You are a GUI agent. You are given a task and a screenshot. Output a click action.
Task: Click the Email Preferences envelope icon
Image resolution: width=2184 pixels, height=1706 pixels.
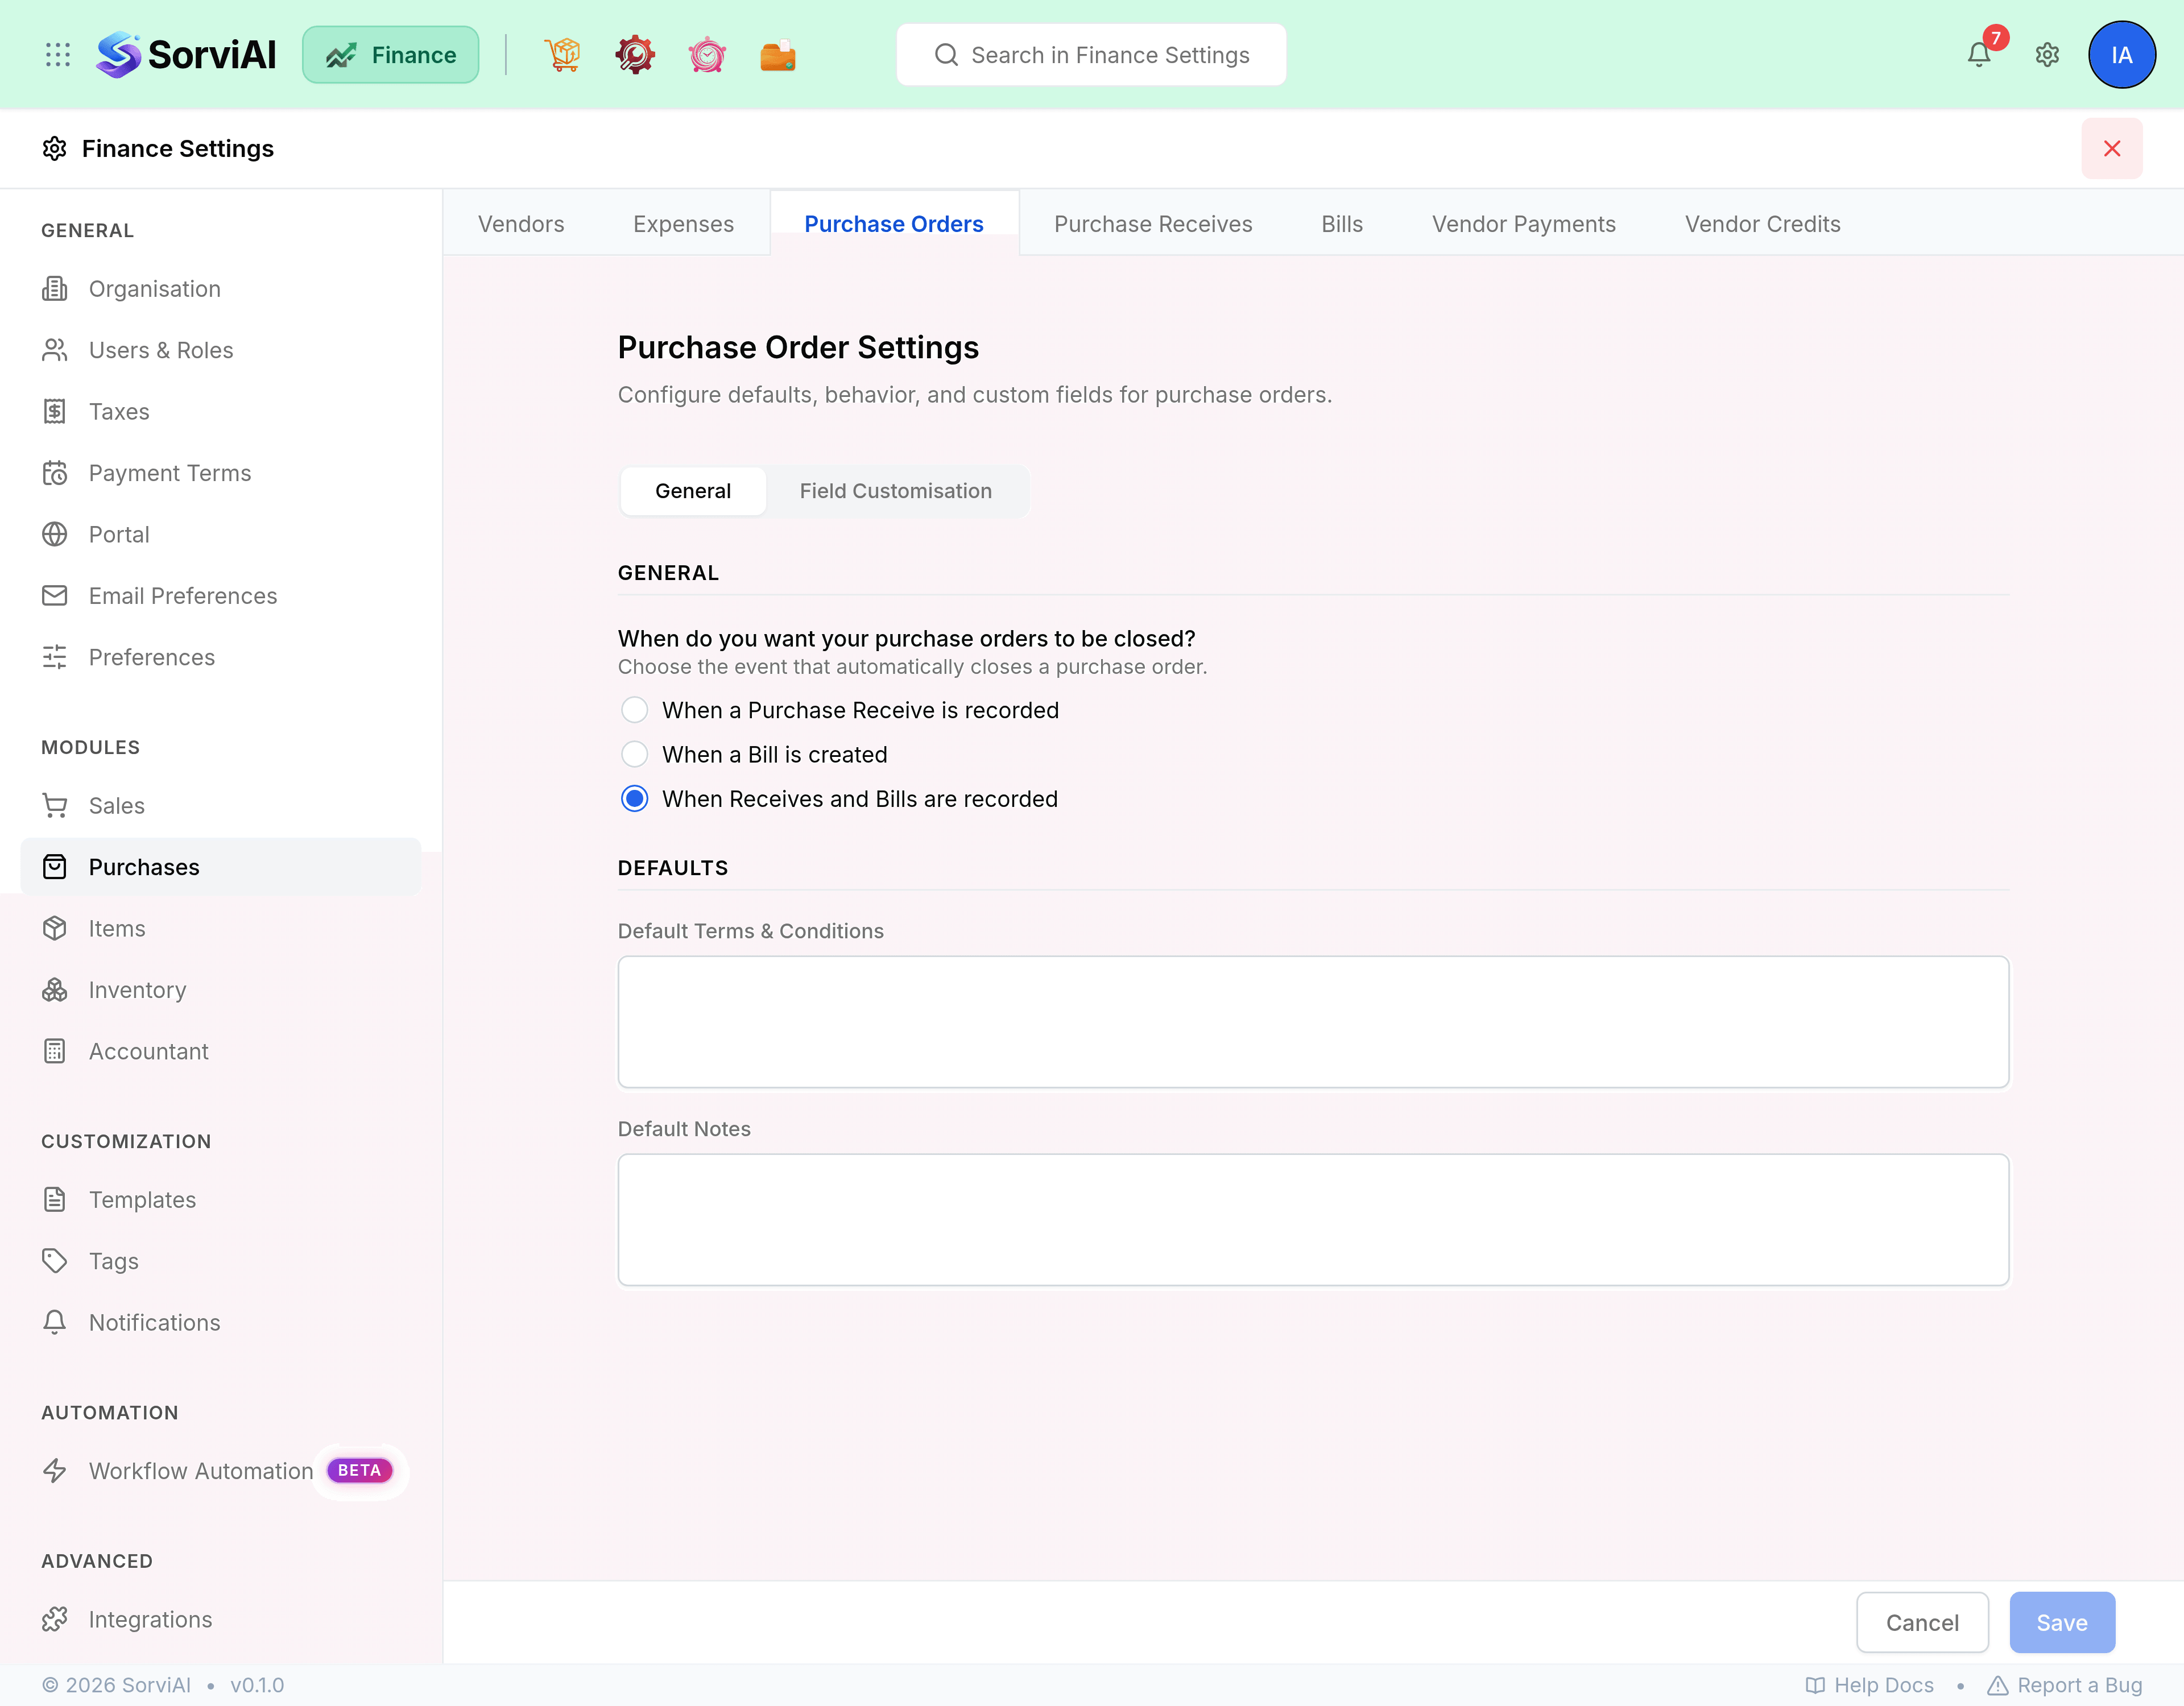click(55, 595)
